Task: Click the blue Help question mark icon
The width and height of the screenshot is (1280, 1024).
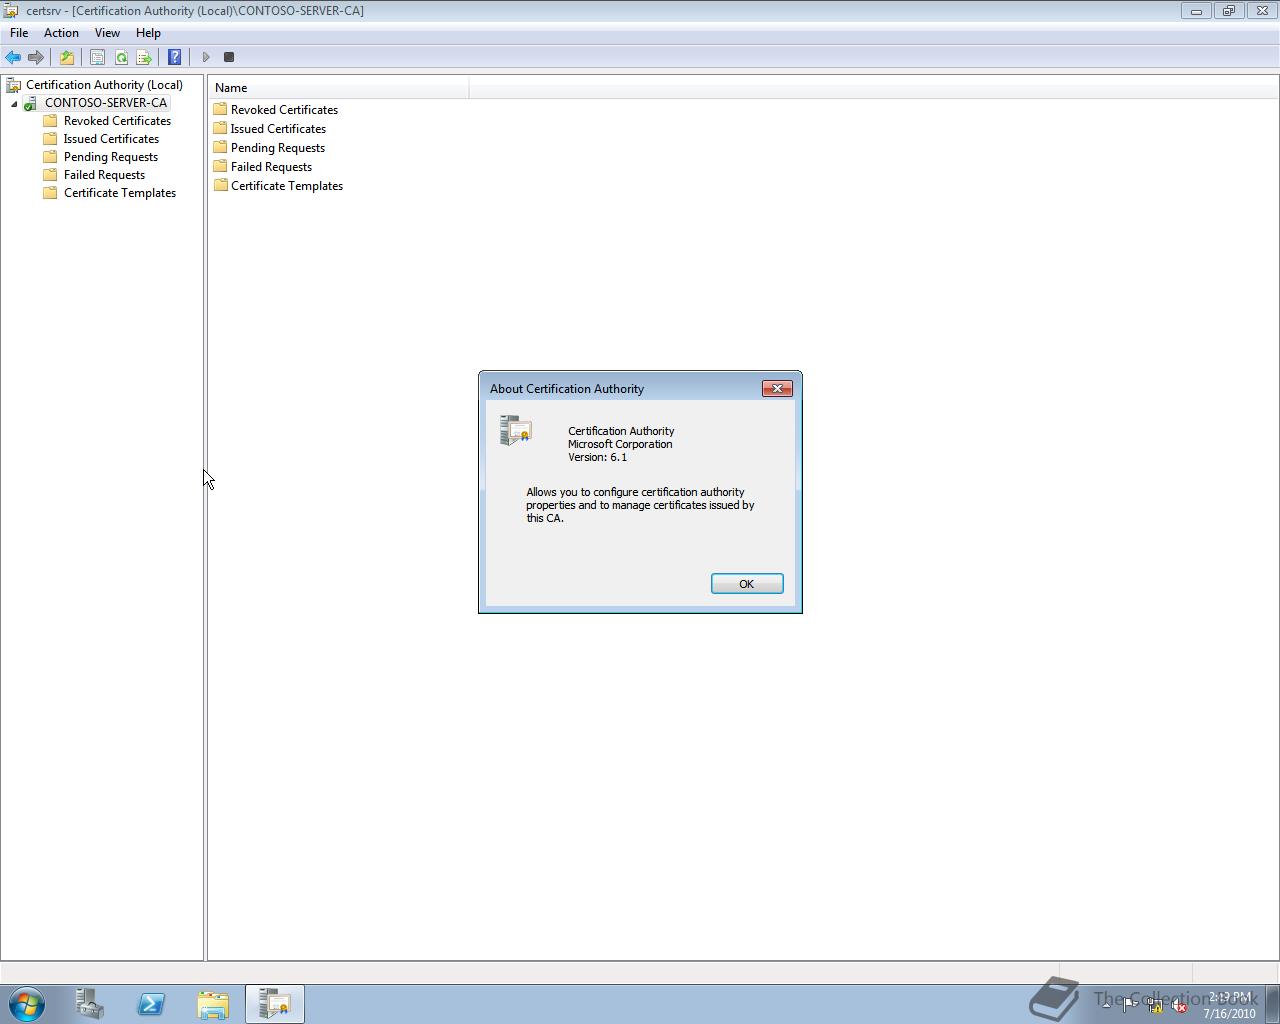Action: (x=174, y=57)
